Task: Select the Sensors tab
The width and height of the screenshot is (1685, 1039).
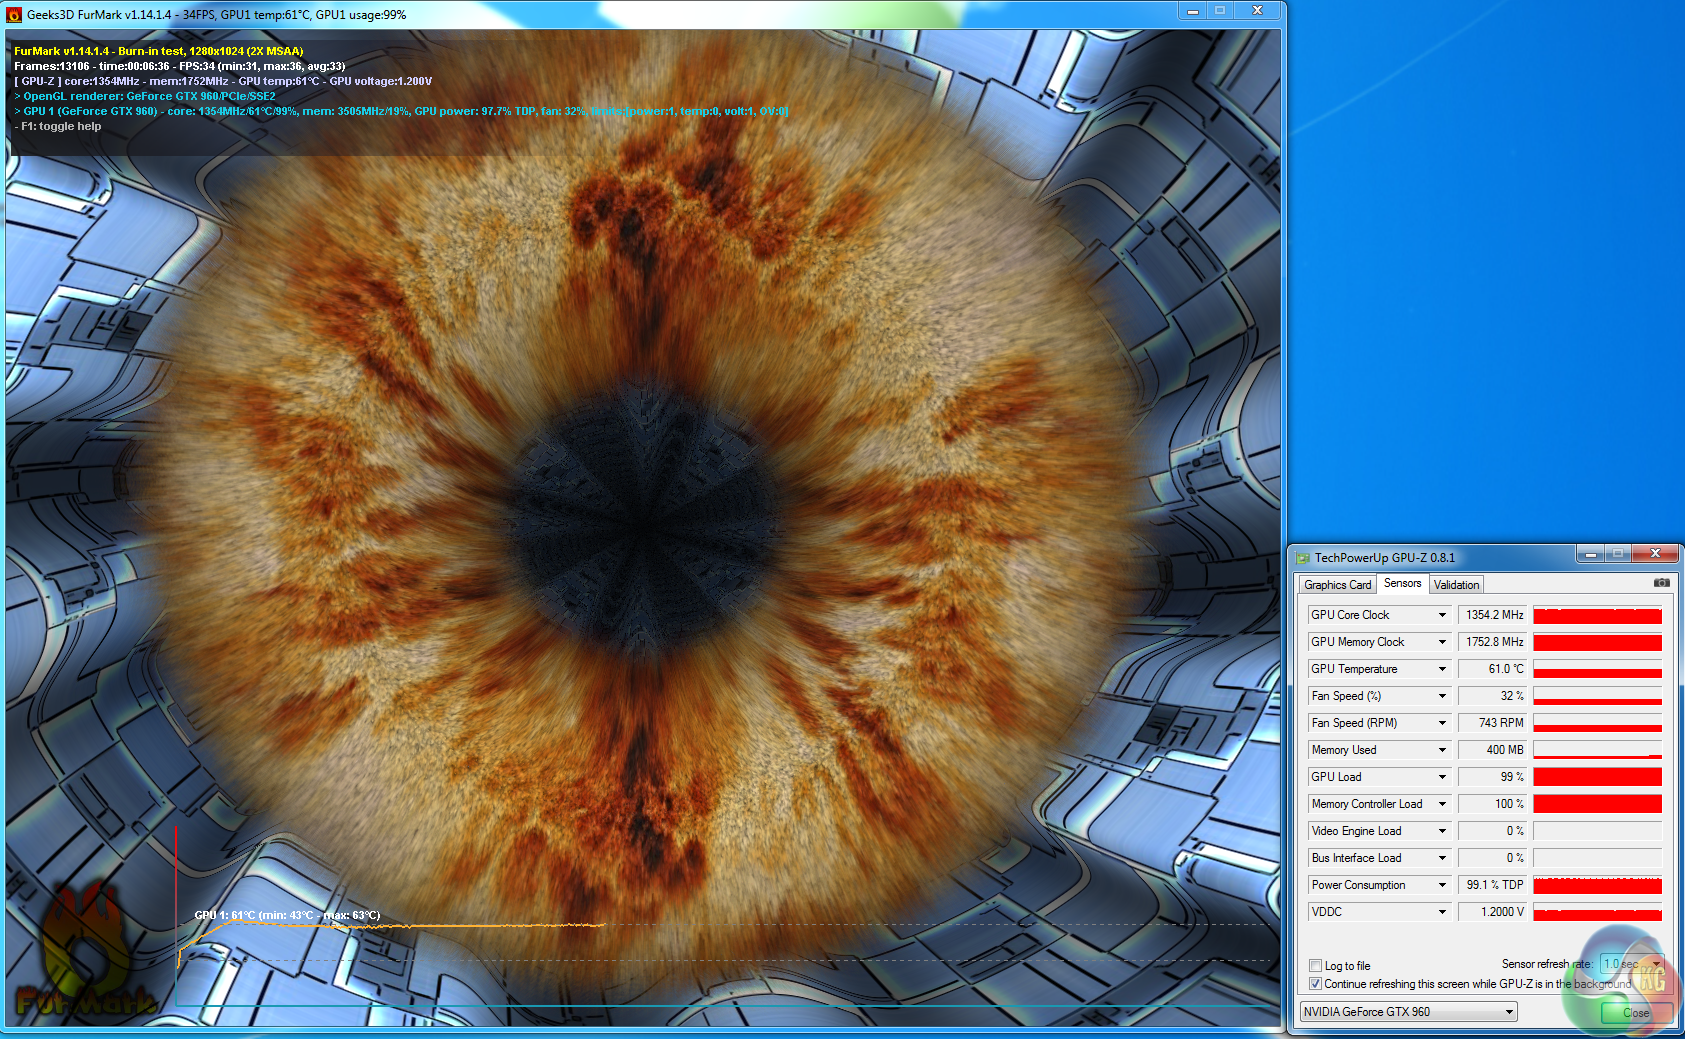Action: tap(1402, 584)
